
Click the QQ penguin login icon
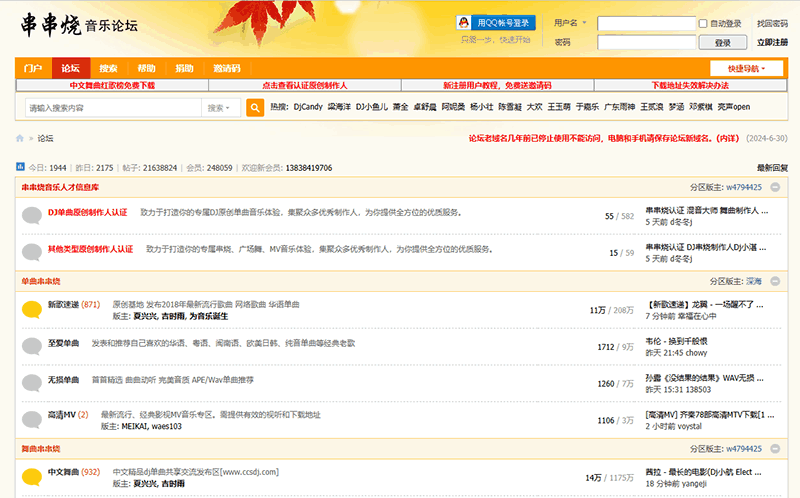click(463, 22)
